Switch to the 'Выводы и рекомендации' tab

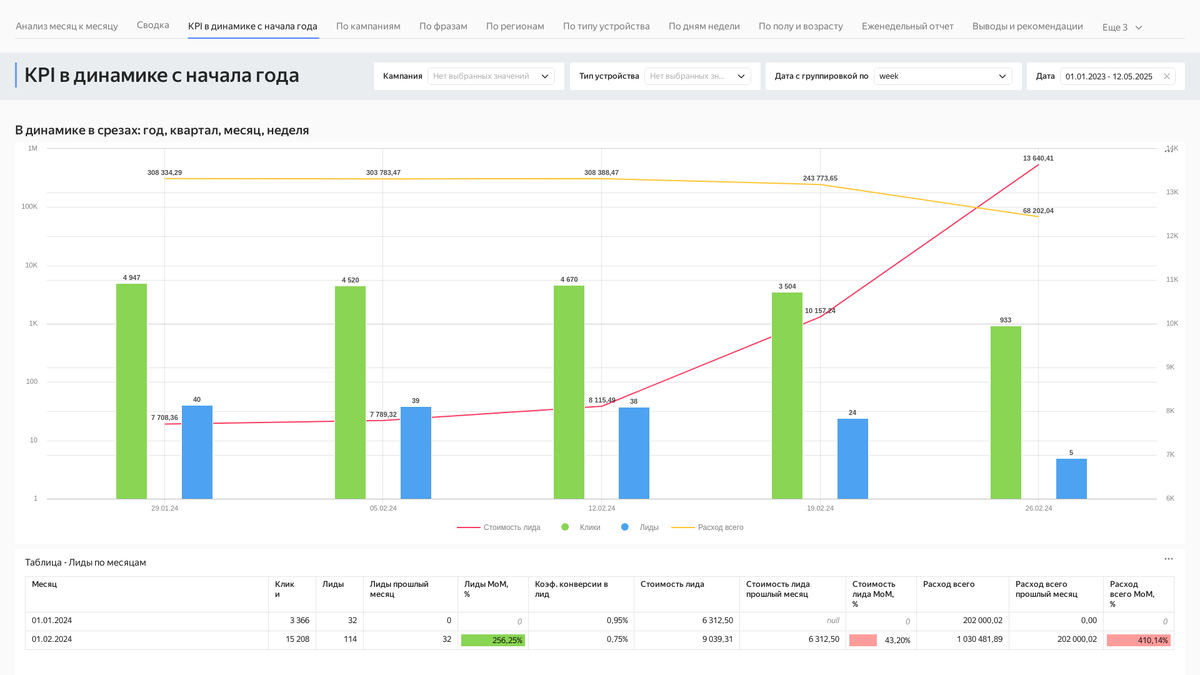[x=1027, y=26]
